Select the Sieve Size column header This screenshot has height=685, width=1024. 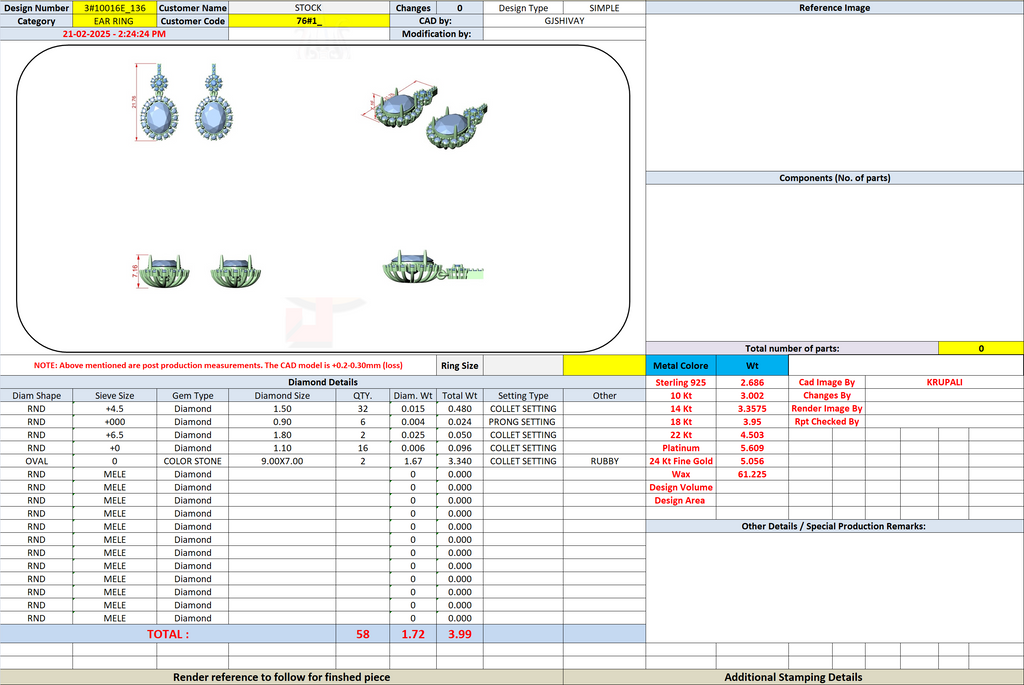point(114,396)
